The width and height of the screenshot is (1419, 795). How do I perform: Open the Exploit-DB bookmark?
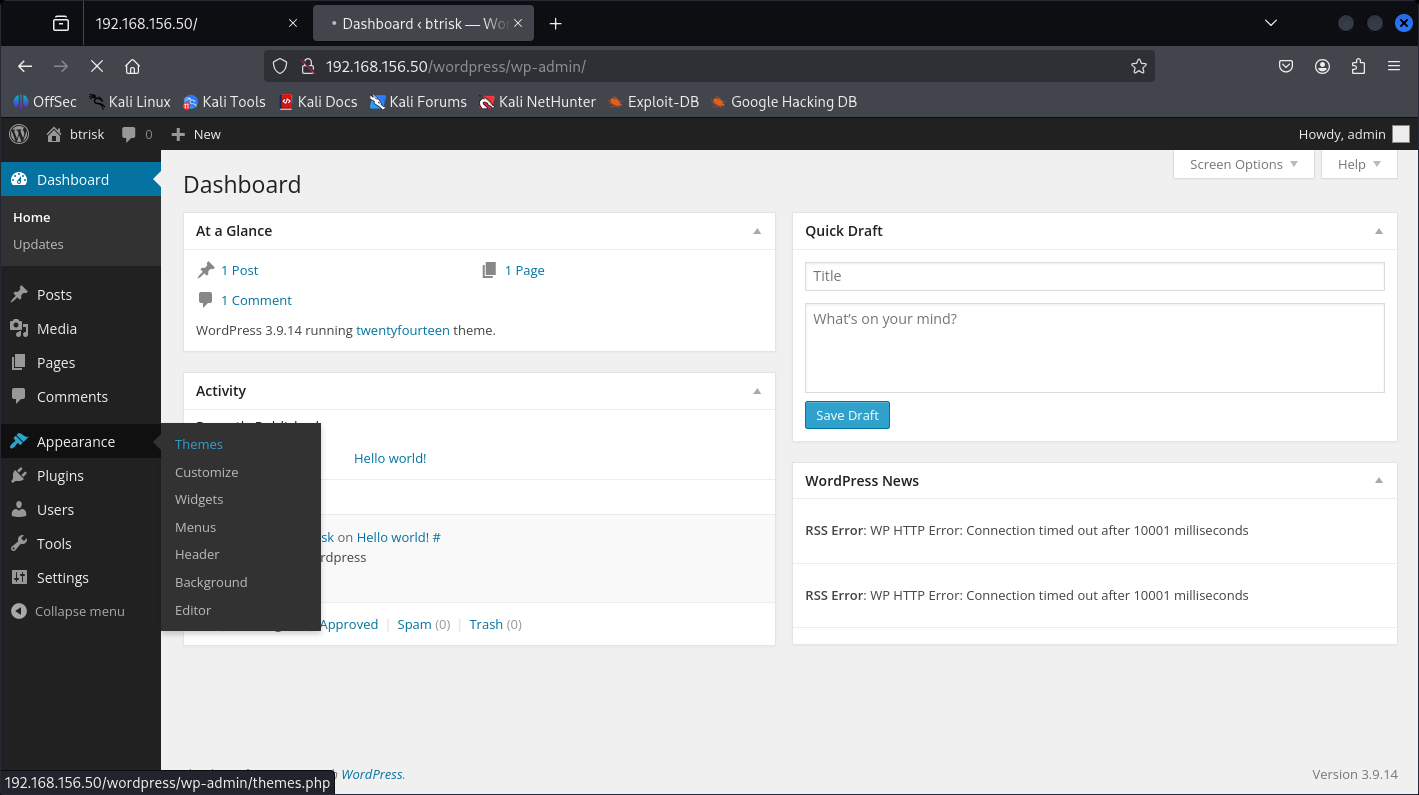653,101
